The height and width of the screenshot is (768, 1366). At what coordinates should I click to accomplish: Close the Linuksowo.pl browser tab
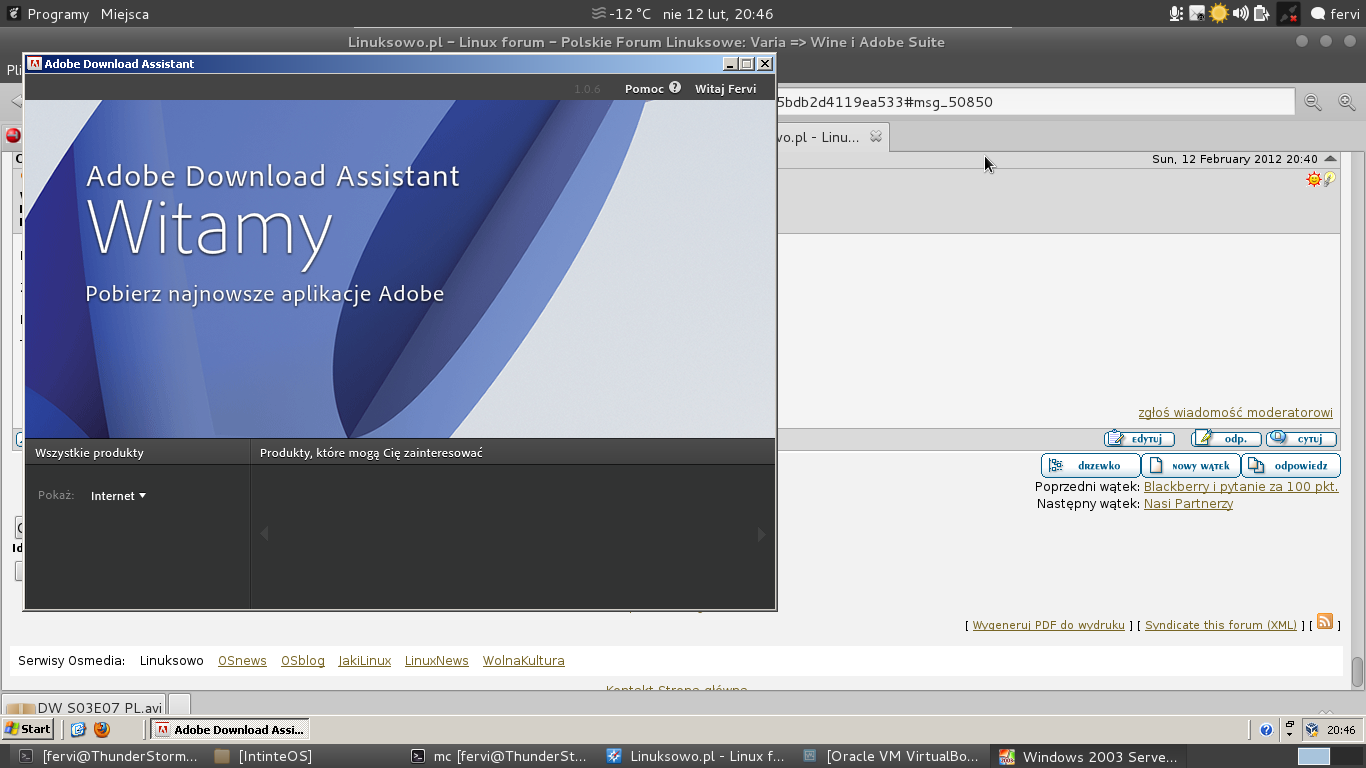point(876,137)
